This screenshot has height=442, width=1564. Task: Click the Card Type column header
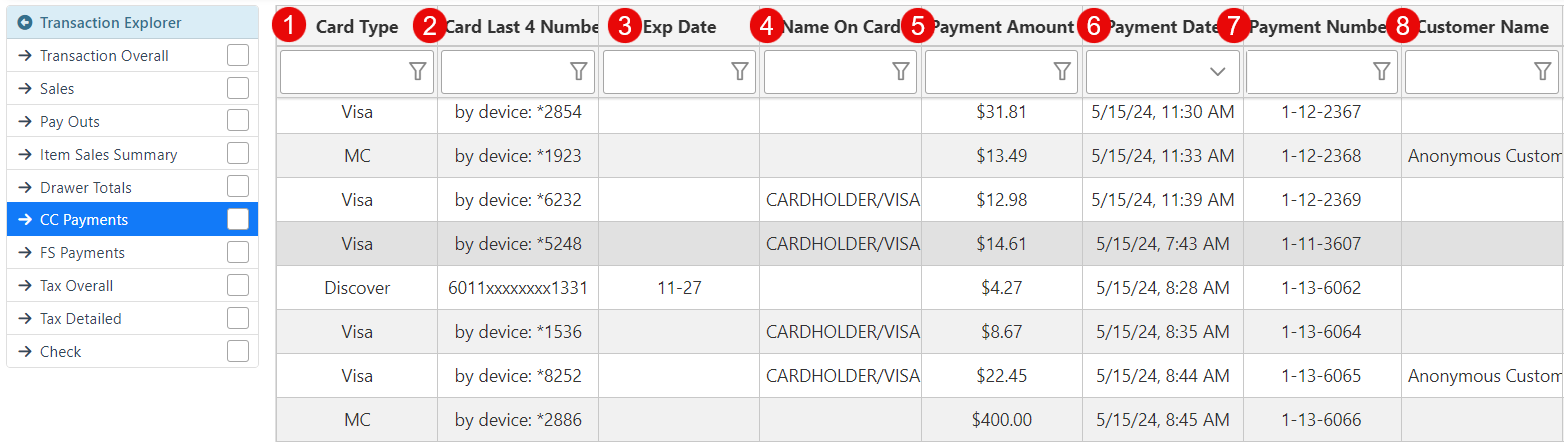coord(357,27)
